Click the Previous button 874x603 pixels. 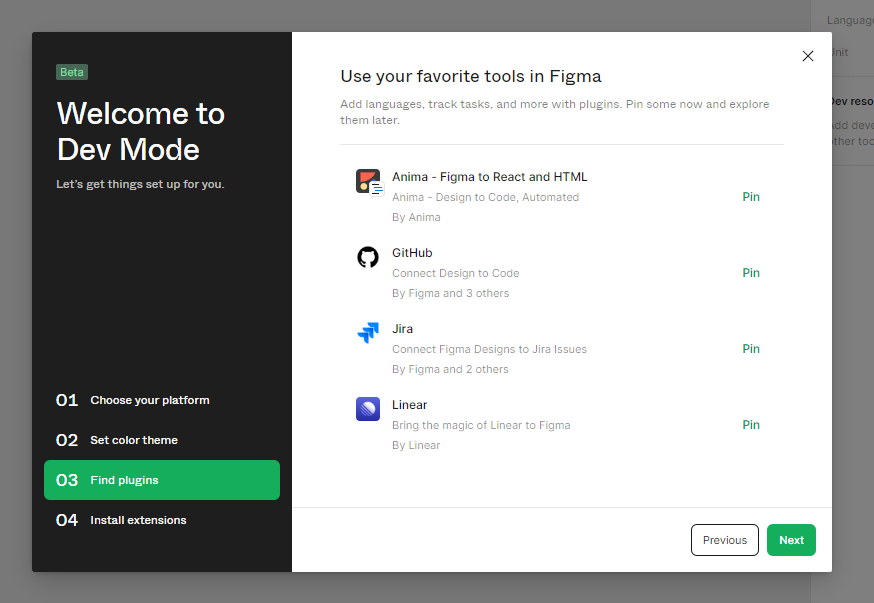[724, 540]
